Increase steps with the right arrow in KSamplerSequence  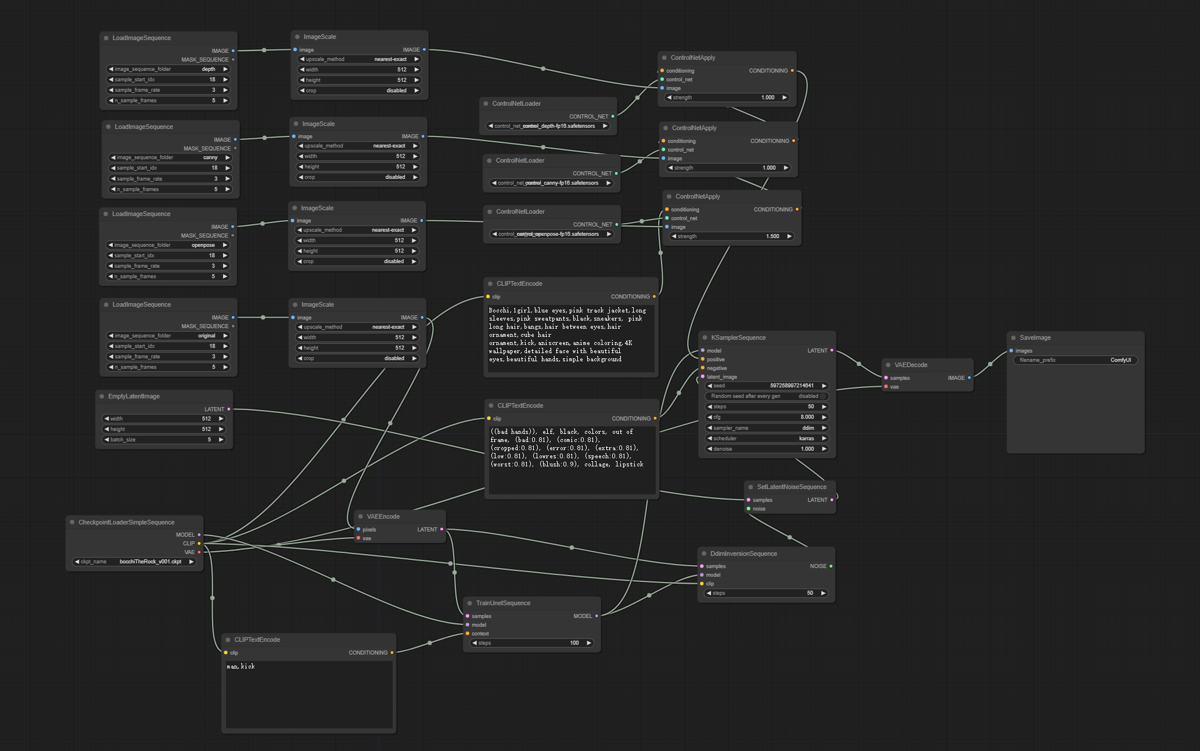pos(823,406)
